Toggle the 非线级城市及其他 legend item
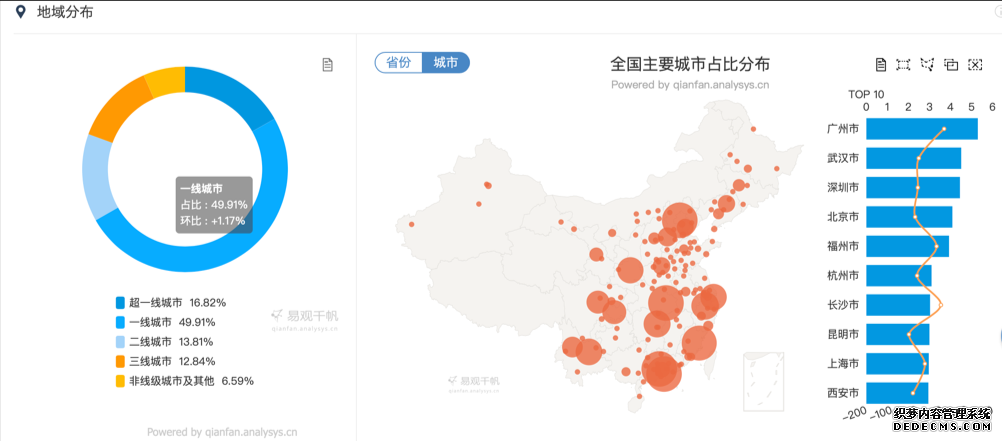The height and width of the screenshot is (441, 1002). coord(185,381)
